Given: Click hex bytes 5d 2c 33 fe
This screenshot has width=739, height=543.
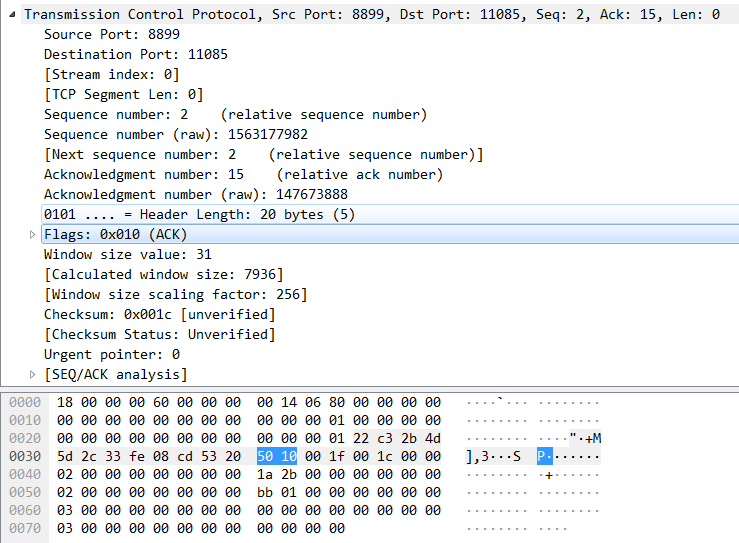Looking at the screenshot, I should [x=100, y=456].
